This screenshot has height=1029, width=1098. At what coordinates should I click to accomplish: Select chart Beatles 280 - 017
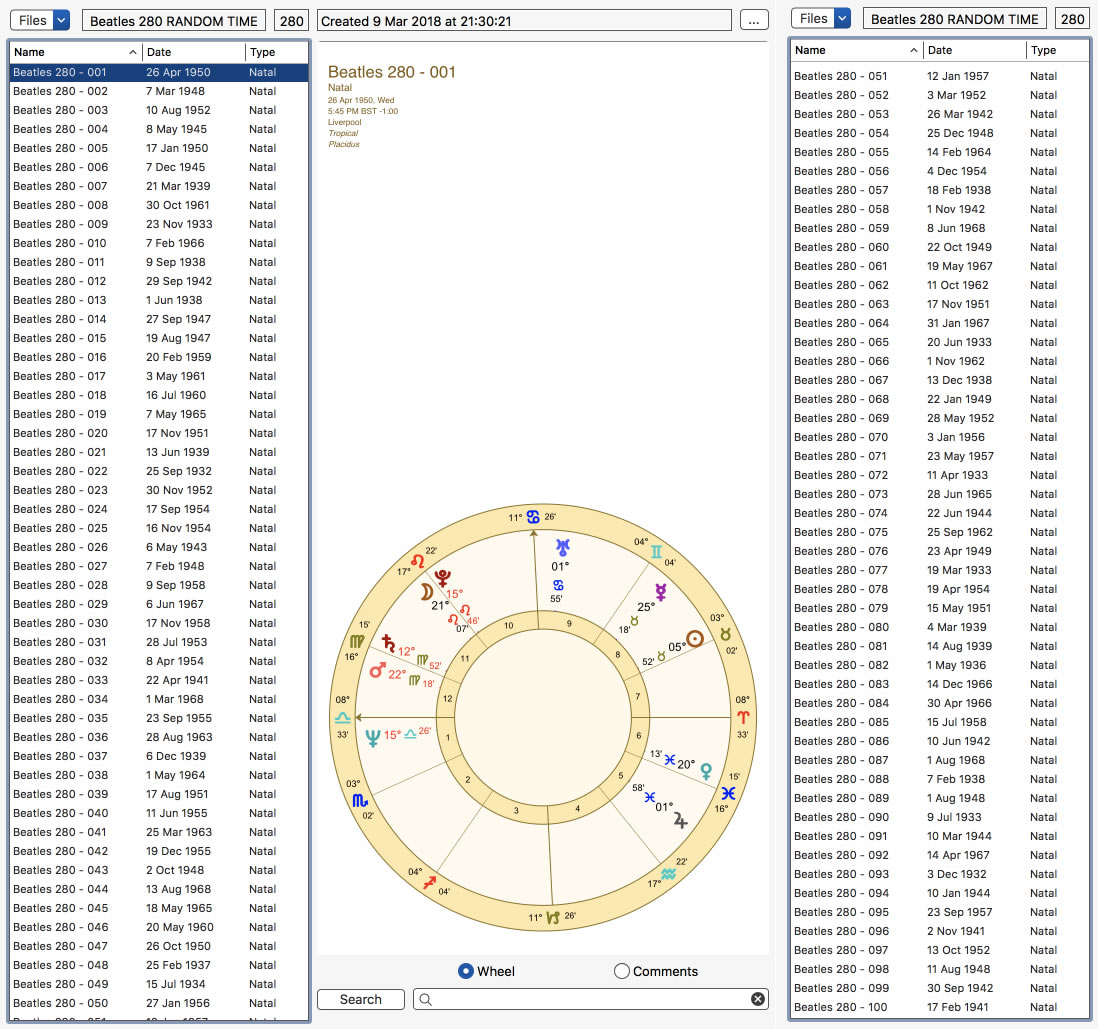[x=159, y=376]
